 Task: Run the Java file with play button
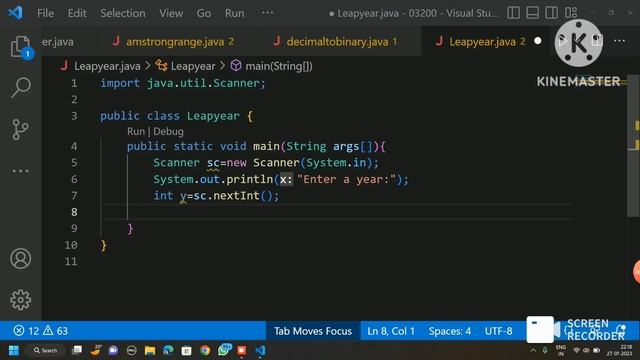[x=562, y=41]
